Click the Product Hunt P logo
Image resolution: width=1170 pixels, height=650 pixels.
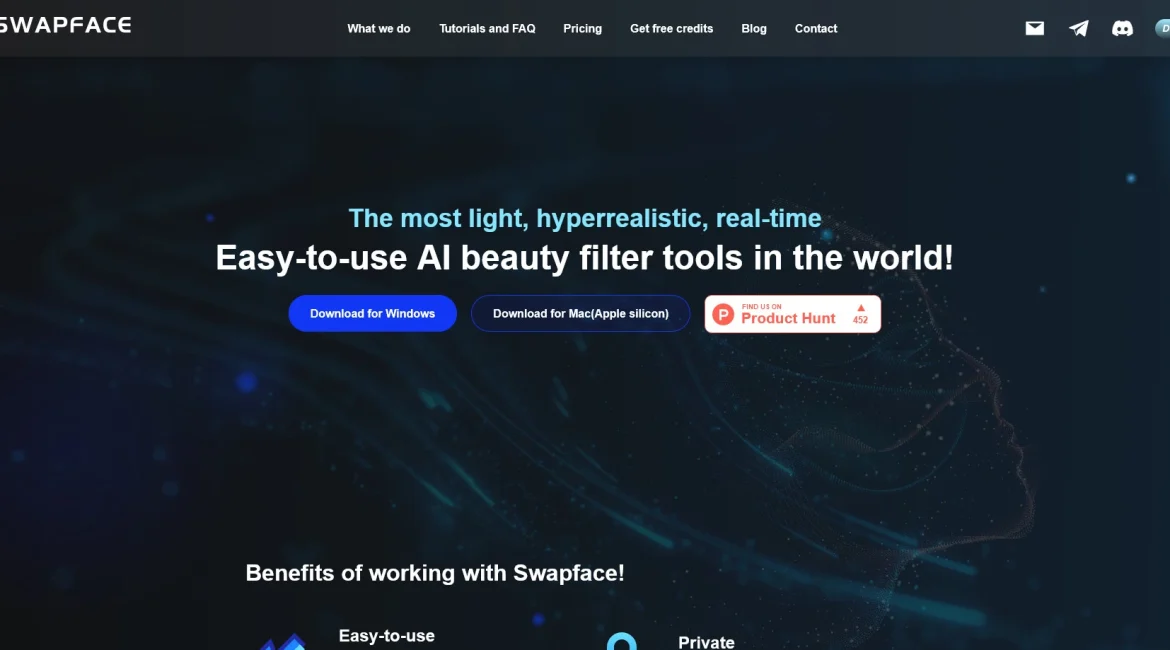point(723,314)
